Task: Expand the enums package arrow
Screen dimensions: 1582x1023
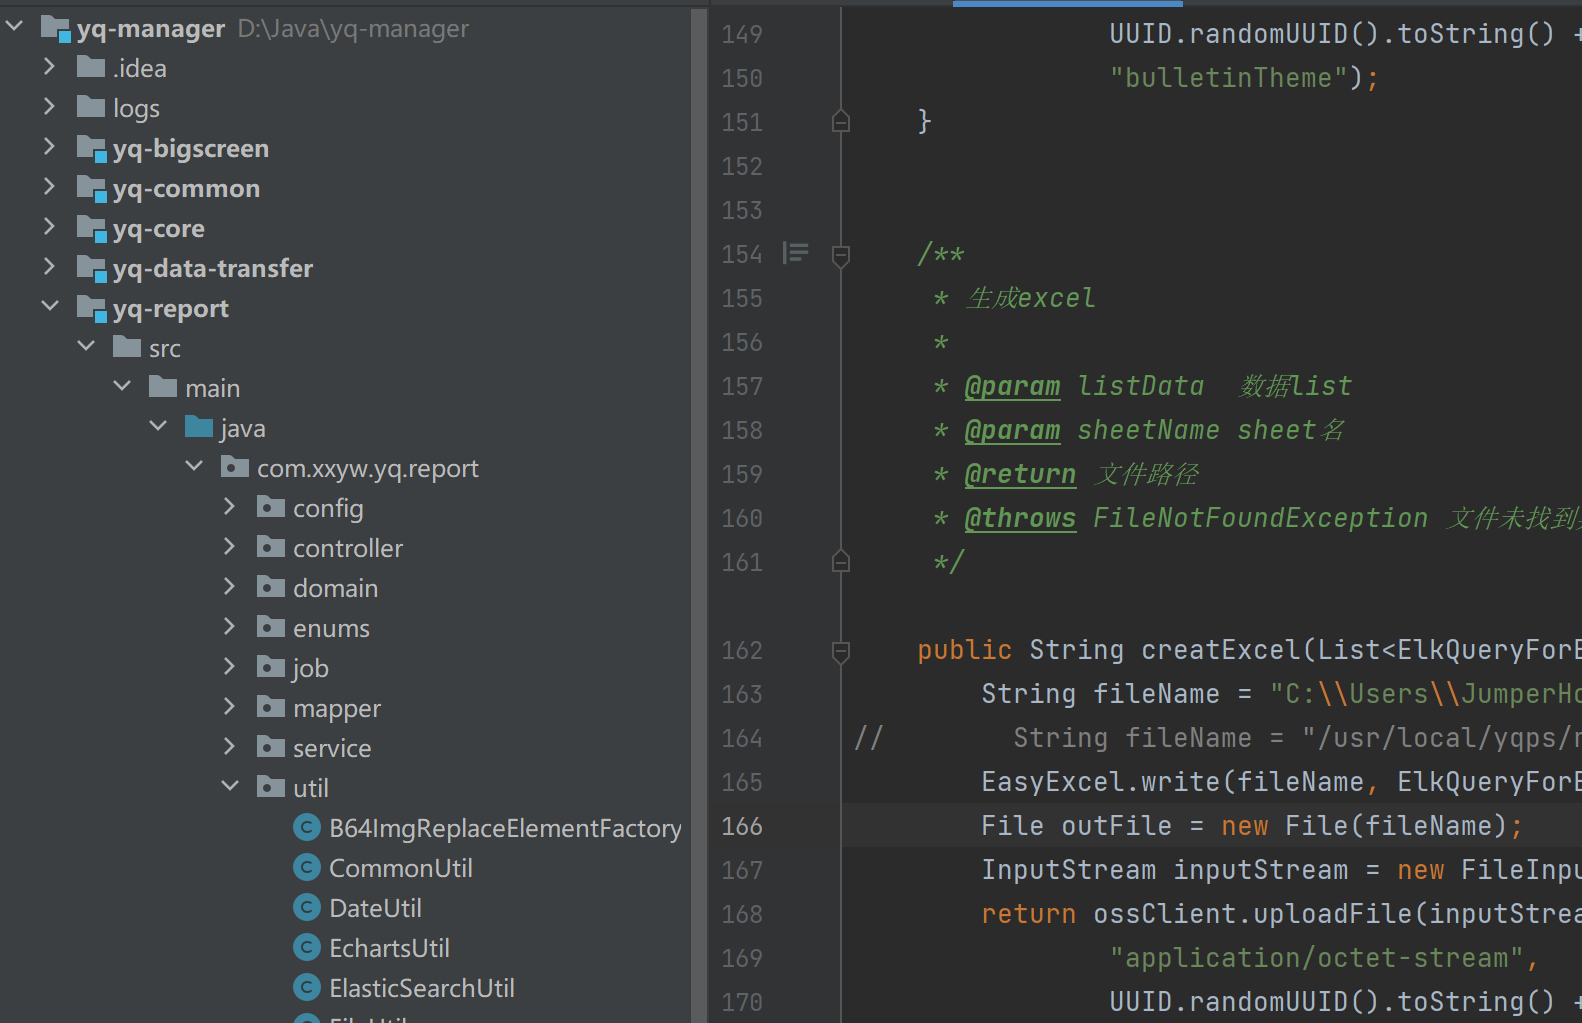Action: click(230, 627)
